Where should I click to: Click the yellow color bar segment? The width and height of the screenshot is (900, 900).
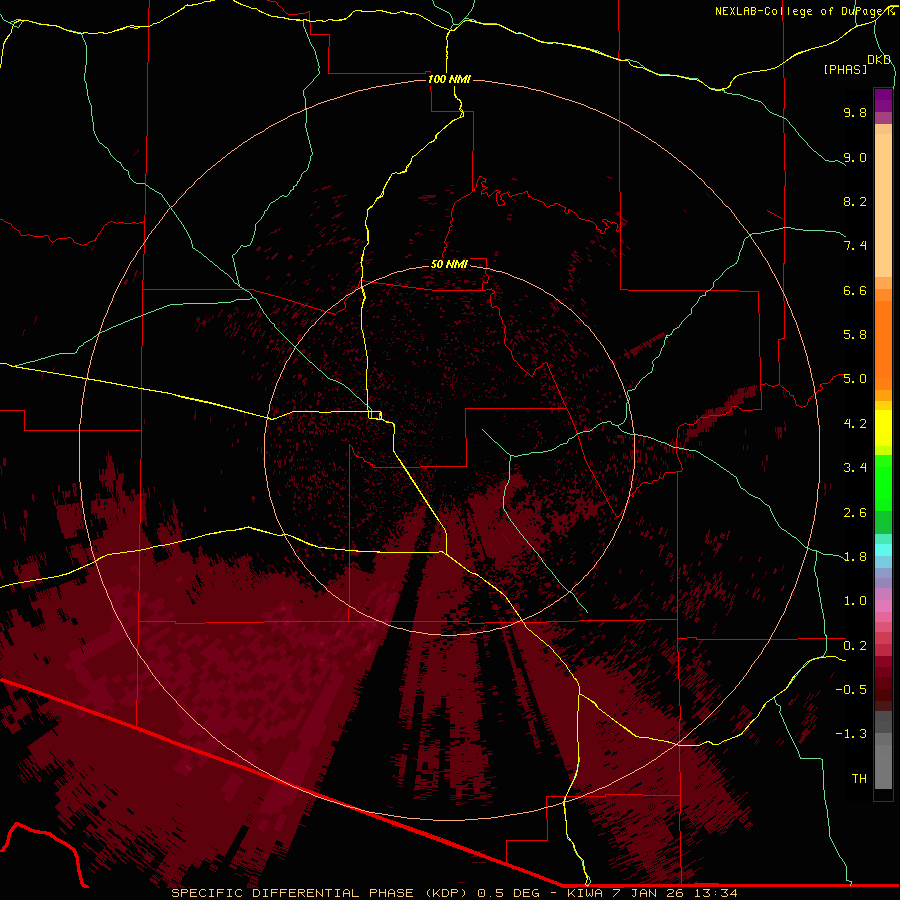(x=883, y=428)
